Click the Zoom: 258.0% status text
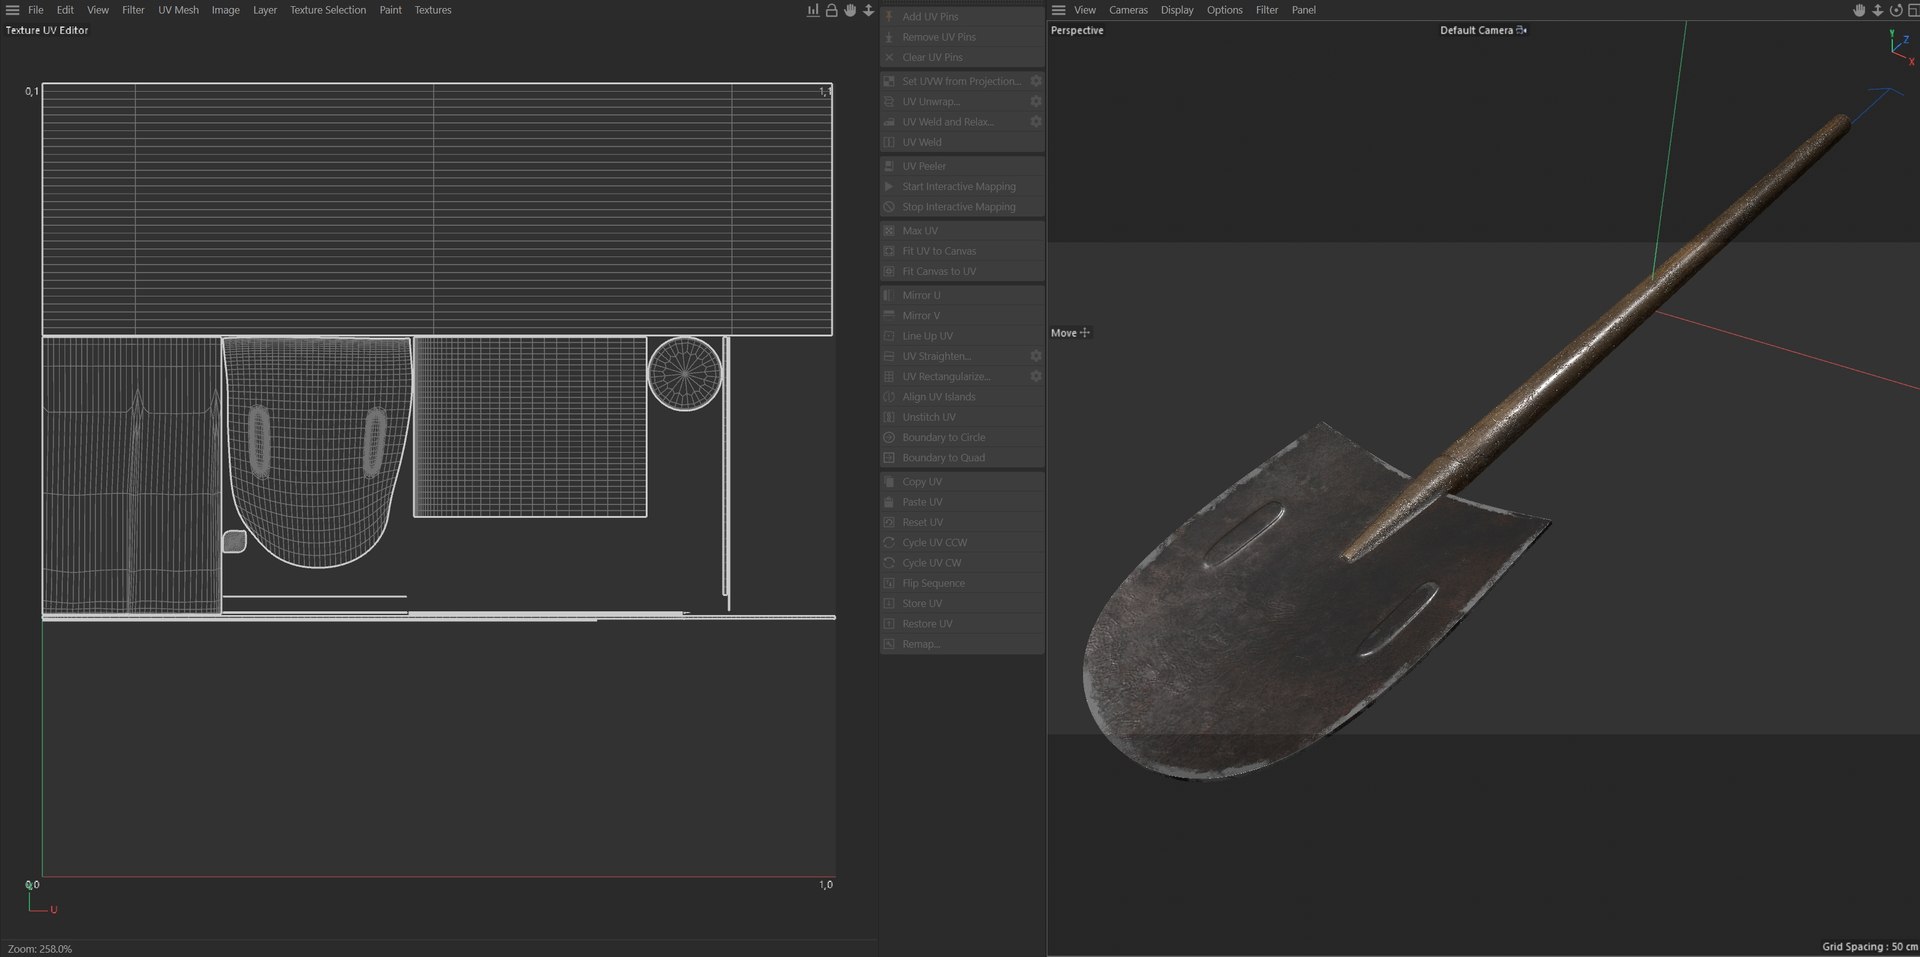Screen dimensions: 1920x957 click(x=40, y=949)
